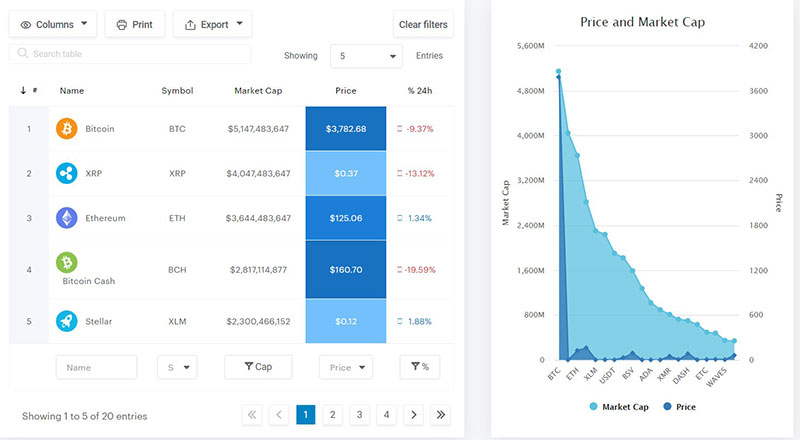Viewport: 800px width, 440px height.
Task: Click the BTC market cap data point
Action: click(558, 71)
